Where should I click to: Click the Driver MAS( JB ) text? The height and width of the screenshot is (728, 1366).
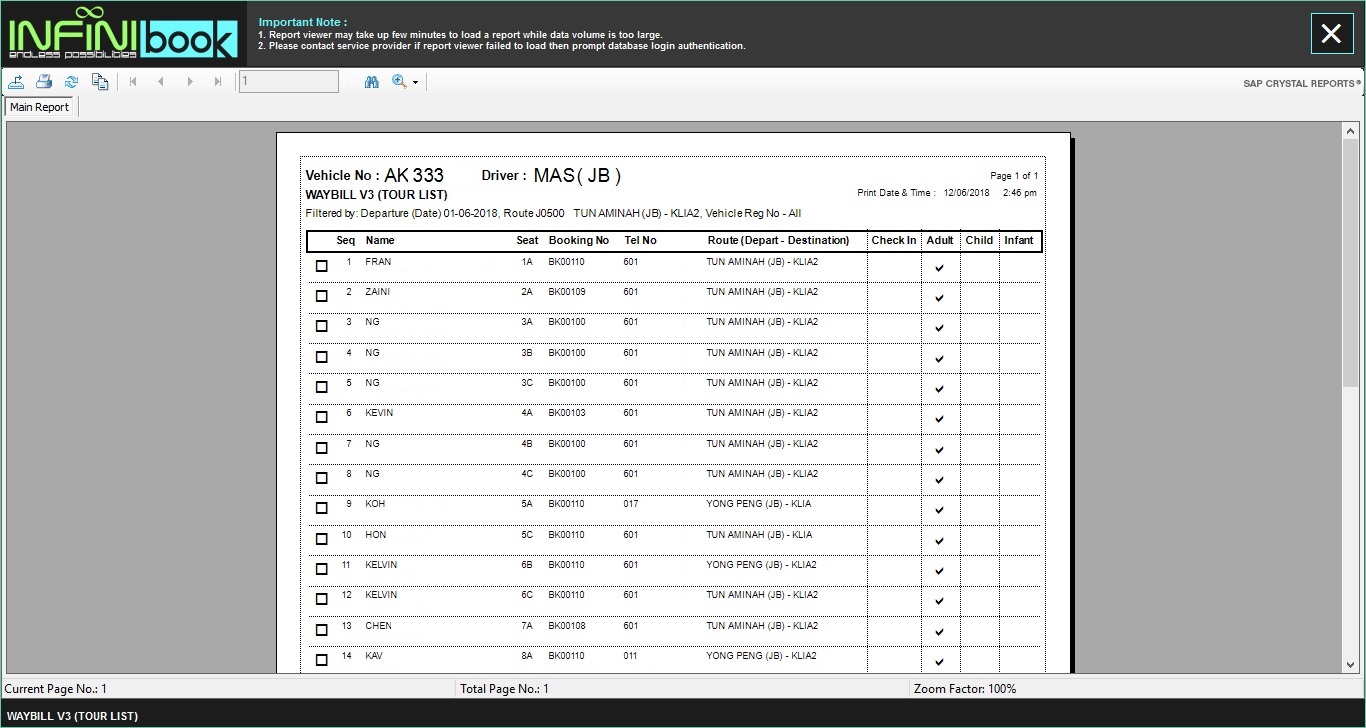[551, 175]
